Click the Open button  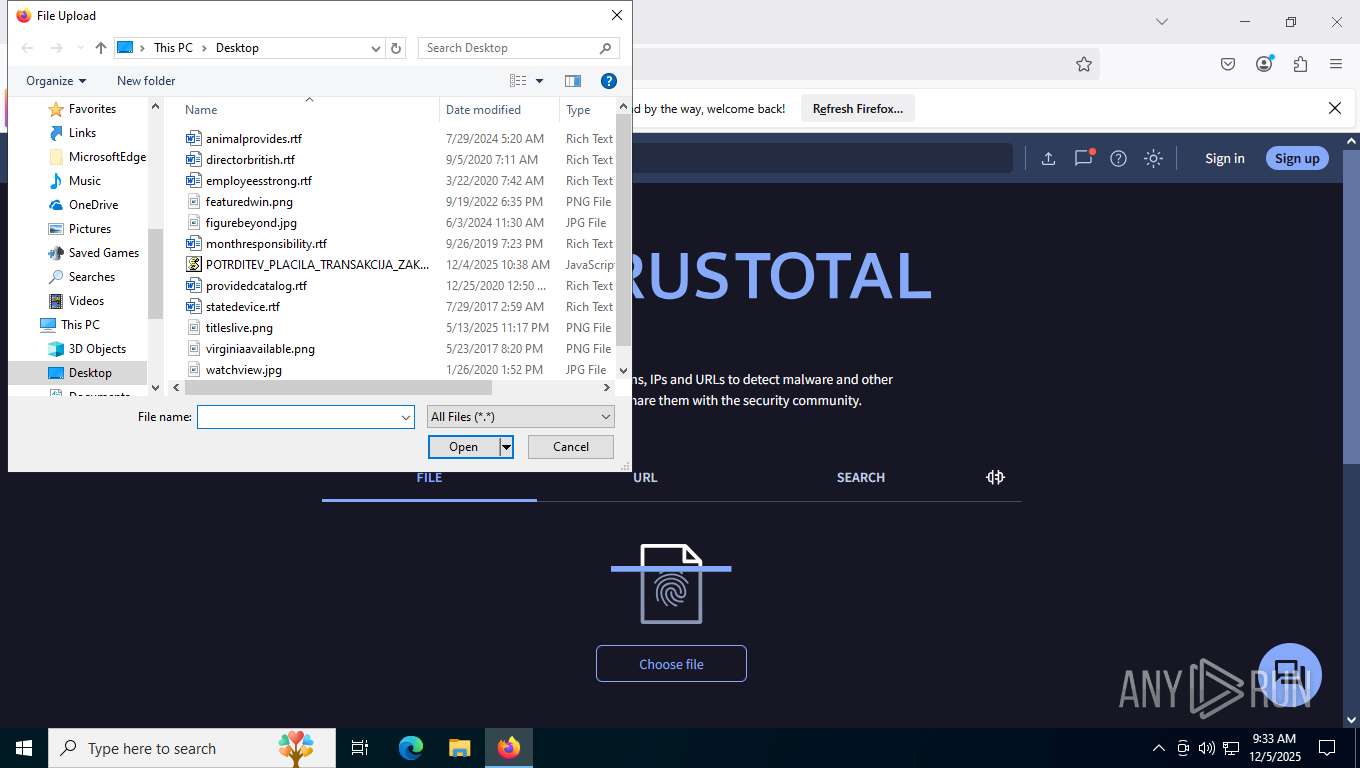tap(464, 447)
